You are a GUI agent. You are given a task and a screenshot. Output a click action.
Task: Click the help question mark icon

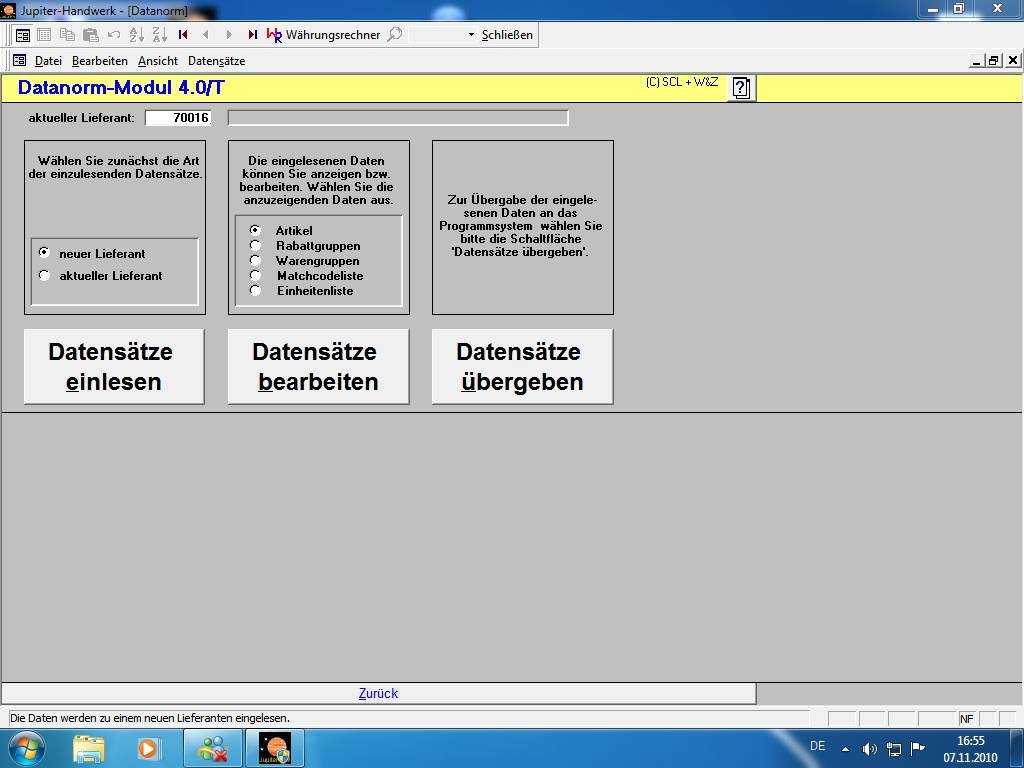pos(741,88)
